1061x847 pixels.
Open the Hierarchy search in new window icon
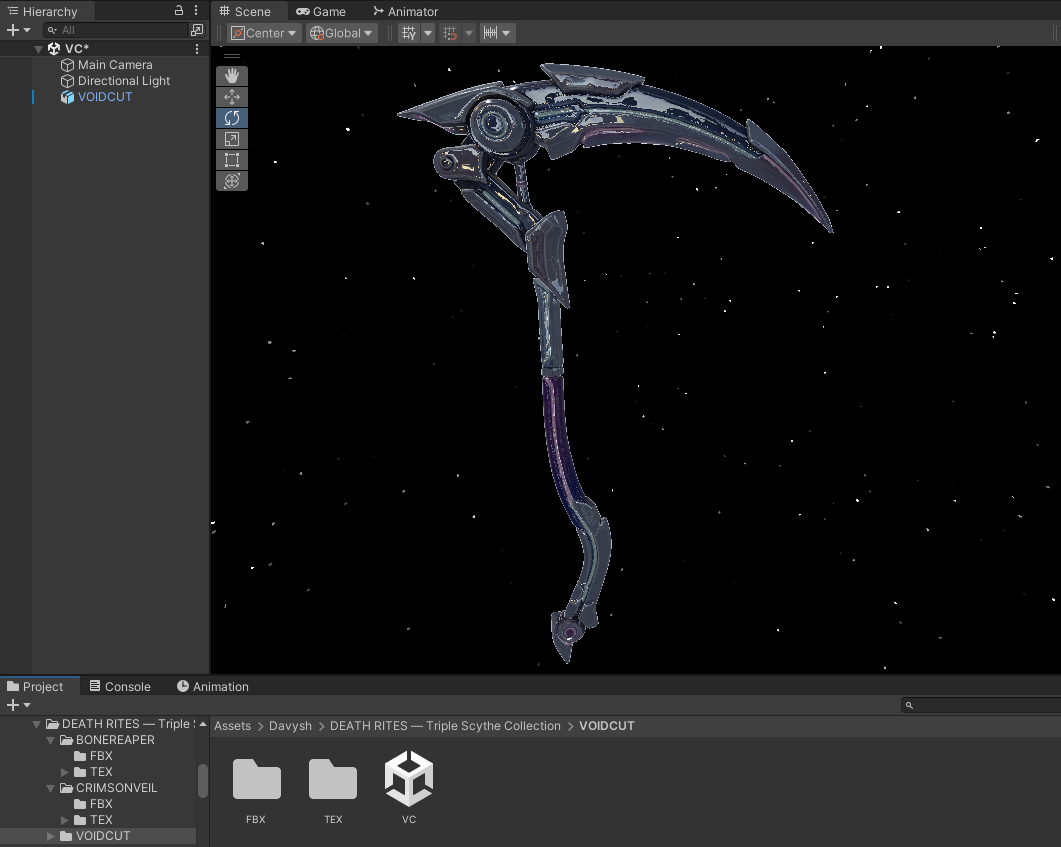(x=197, y=30)
